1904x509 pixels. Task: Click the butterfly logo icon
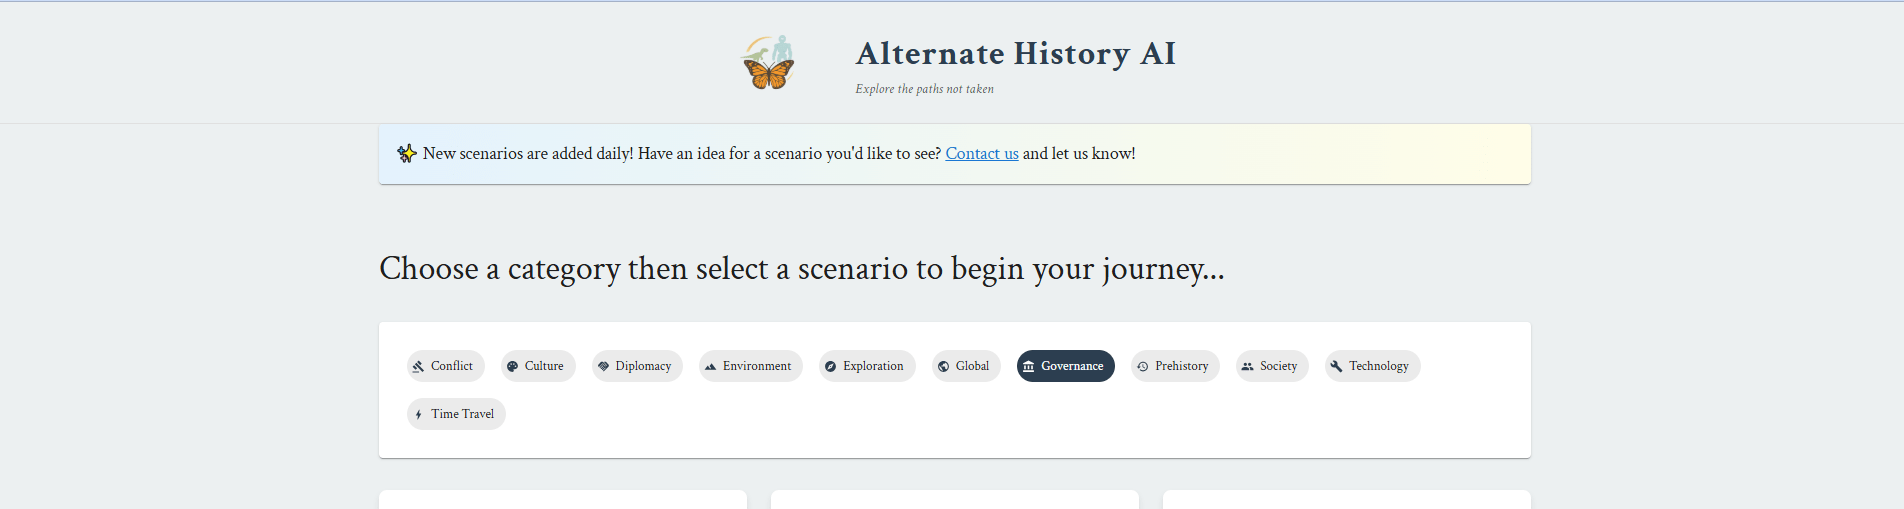click(x=768, y=64)
